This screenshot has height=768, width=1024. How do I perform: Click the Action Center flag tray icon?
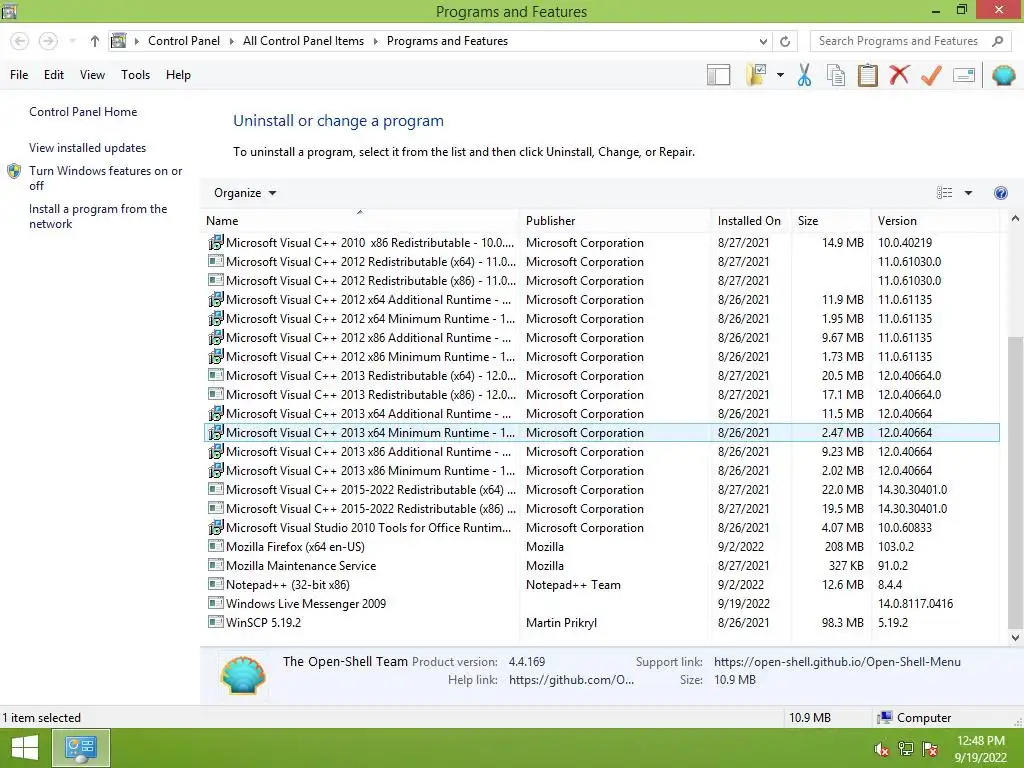[x=930, y=749]
